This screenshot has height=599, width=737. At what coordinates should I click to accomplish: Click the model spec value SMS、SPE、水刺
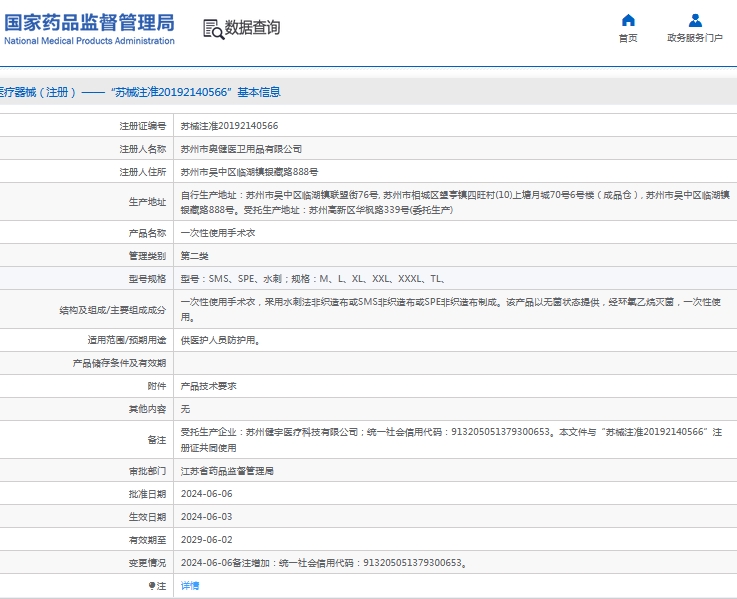point(313,279)
